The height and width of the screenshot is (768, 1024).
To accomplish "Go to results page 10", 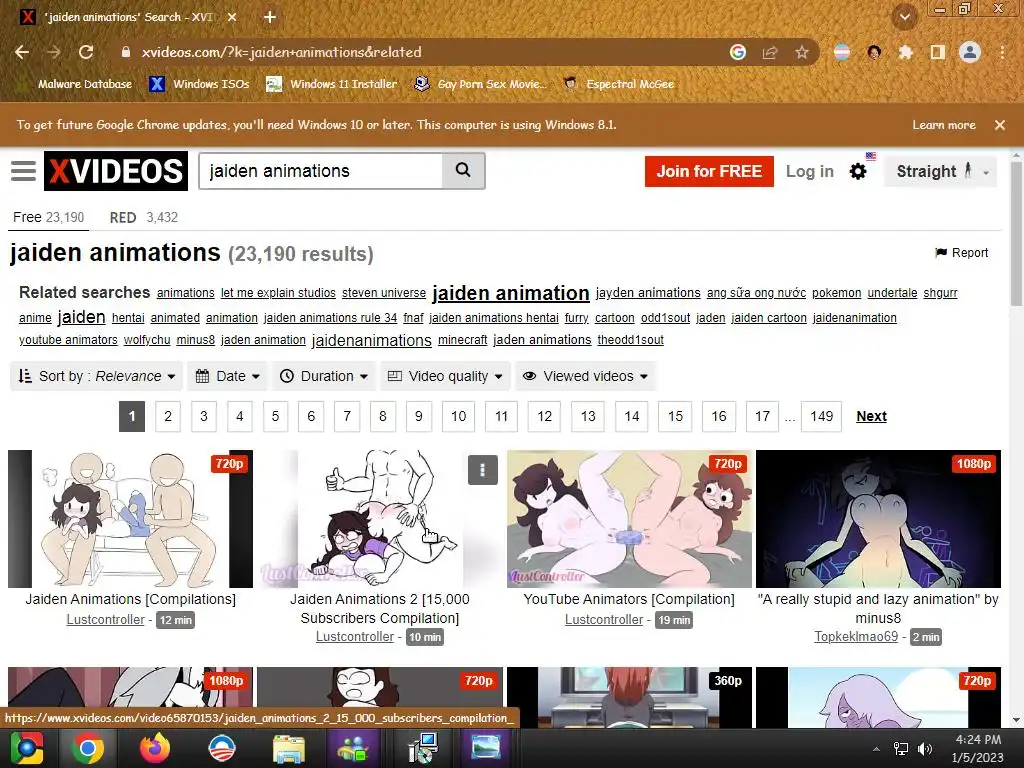I will pos(458,416).
